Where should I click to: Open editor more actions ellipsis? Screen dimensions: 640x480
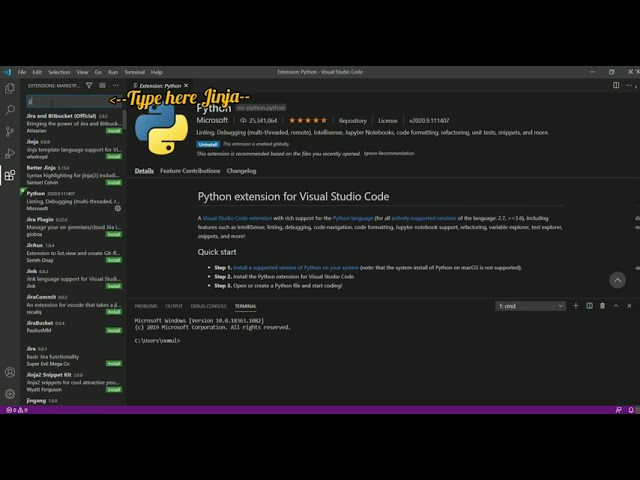pyautogui.click(x=629, y=85)
